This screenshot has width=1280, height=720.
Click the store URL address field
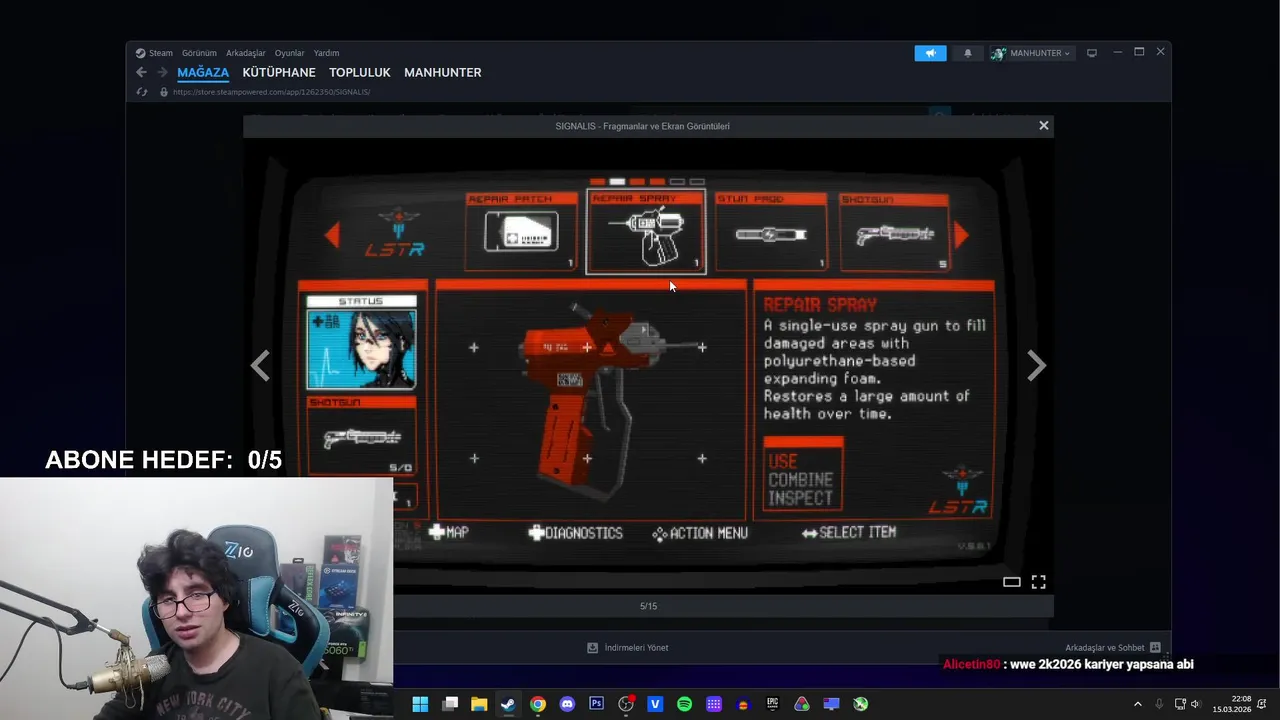point(271,92)
